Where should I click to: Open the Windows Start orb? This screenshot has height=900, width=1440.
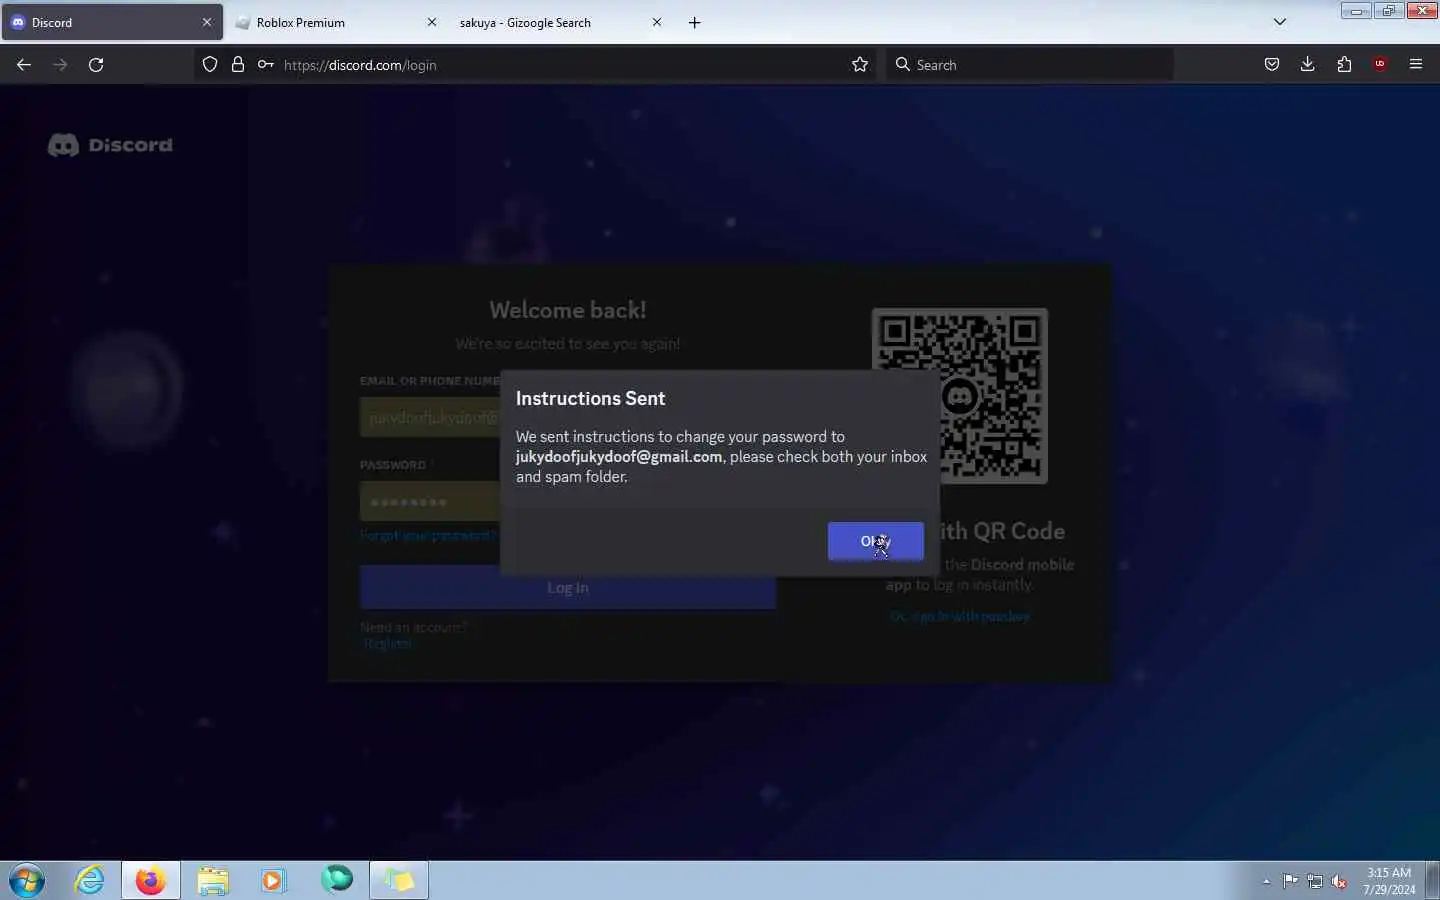click(27, 881)
